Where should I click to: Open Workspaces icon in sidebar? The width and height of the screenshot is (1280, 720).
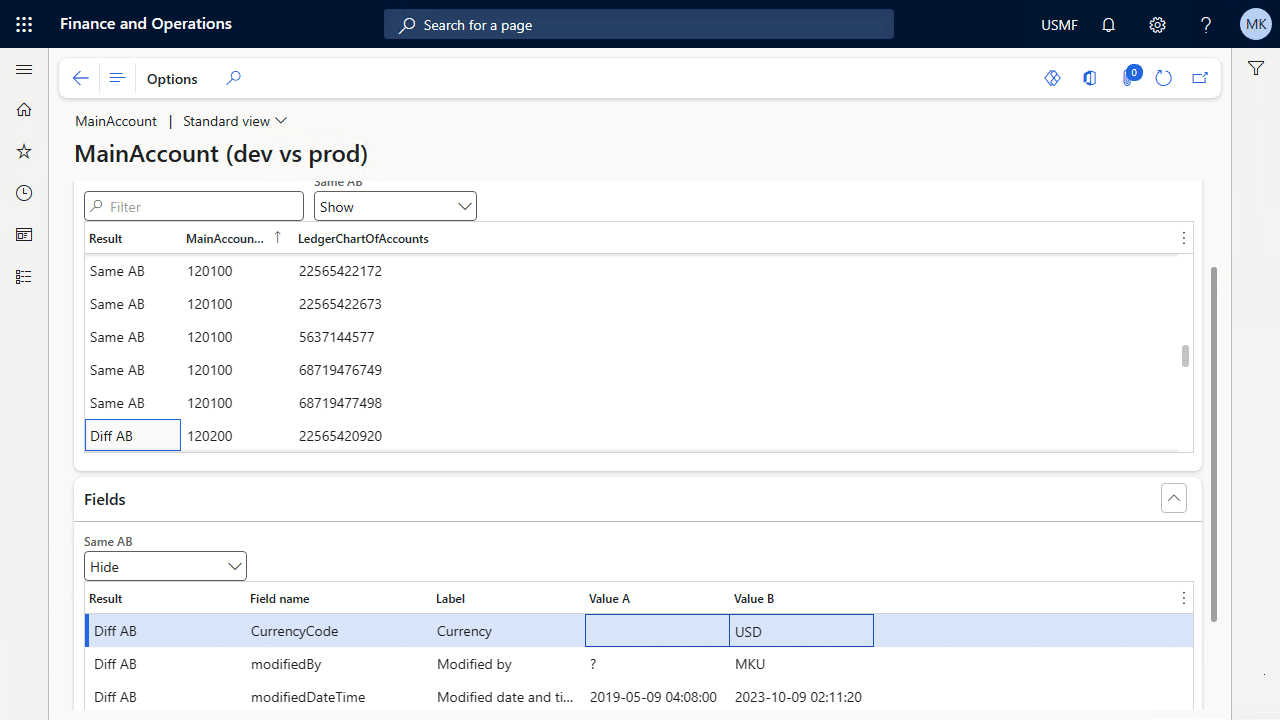[24, 235]
